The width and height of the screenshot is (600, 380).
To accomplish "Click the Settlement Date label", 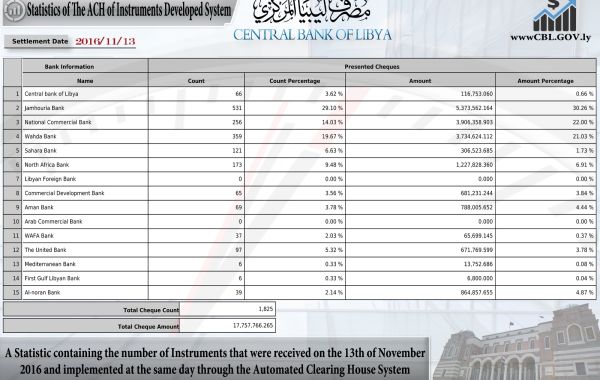I will pos(40,41).
